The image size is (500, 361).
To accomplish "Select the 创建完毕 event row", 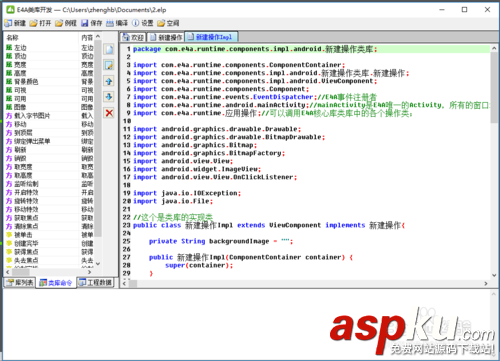I will [x=49, y=243].
